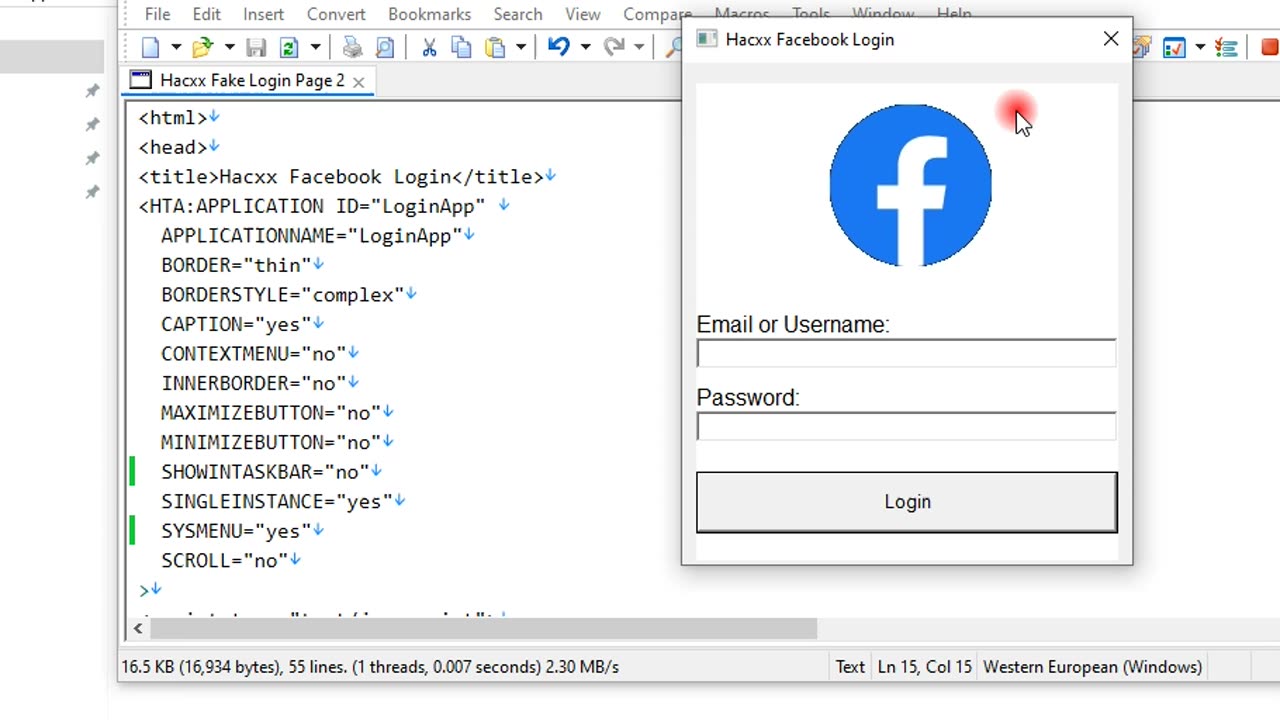Save the file with the floppy icon
The width and height of the screenshot is (1280, 720).
pos(256,47)
